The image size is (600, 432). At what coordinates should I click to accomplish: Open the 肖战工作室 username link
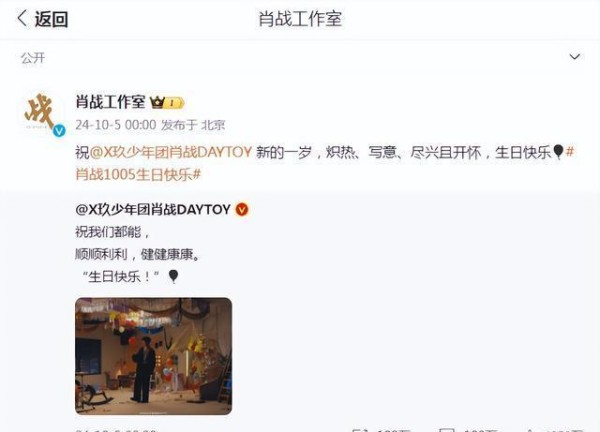[x=110, y=102]
